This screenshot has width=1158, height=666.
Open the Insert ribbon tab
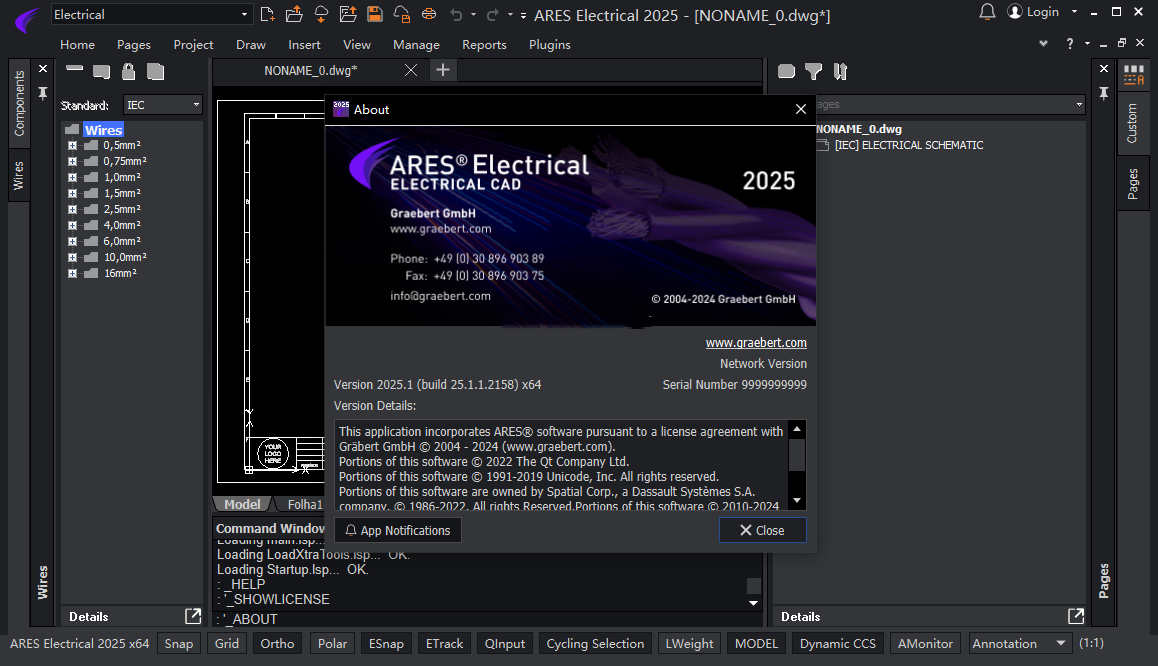pos(304,44)
